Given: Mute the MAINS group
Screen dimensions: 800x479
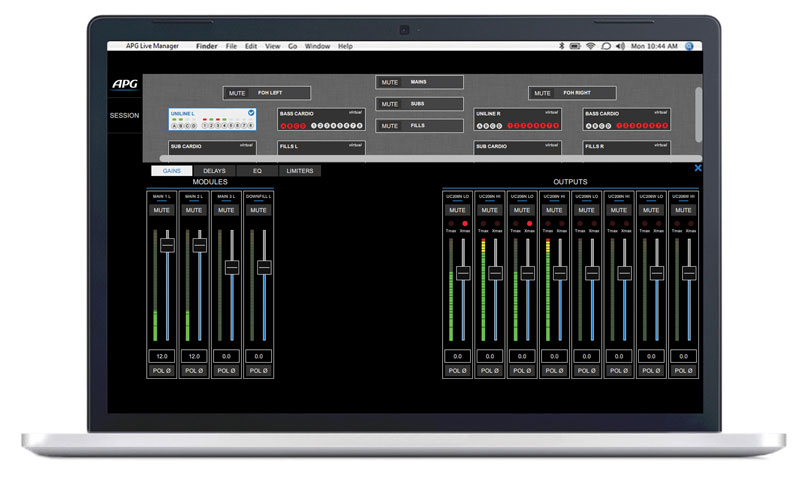Looking at the screenshot, I should tap(389, 82).
